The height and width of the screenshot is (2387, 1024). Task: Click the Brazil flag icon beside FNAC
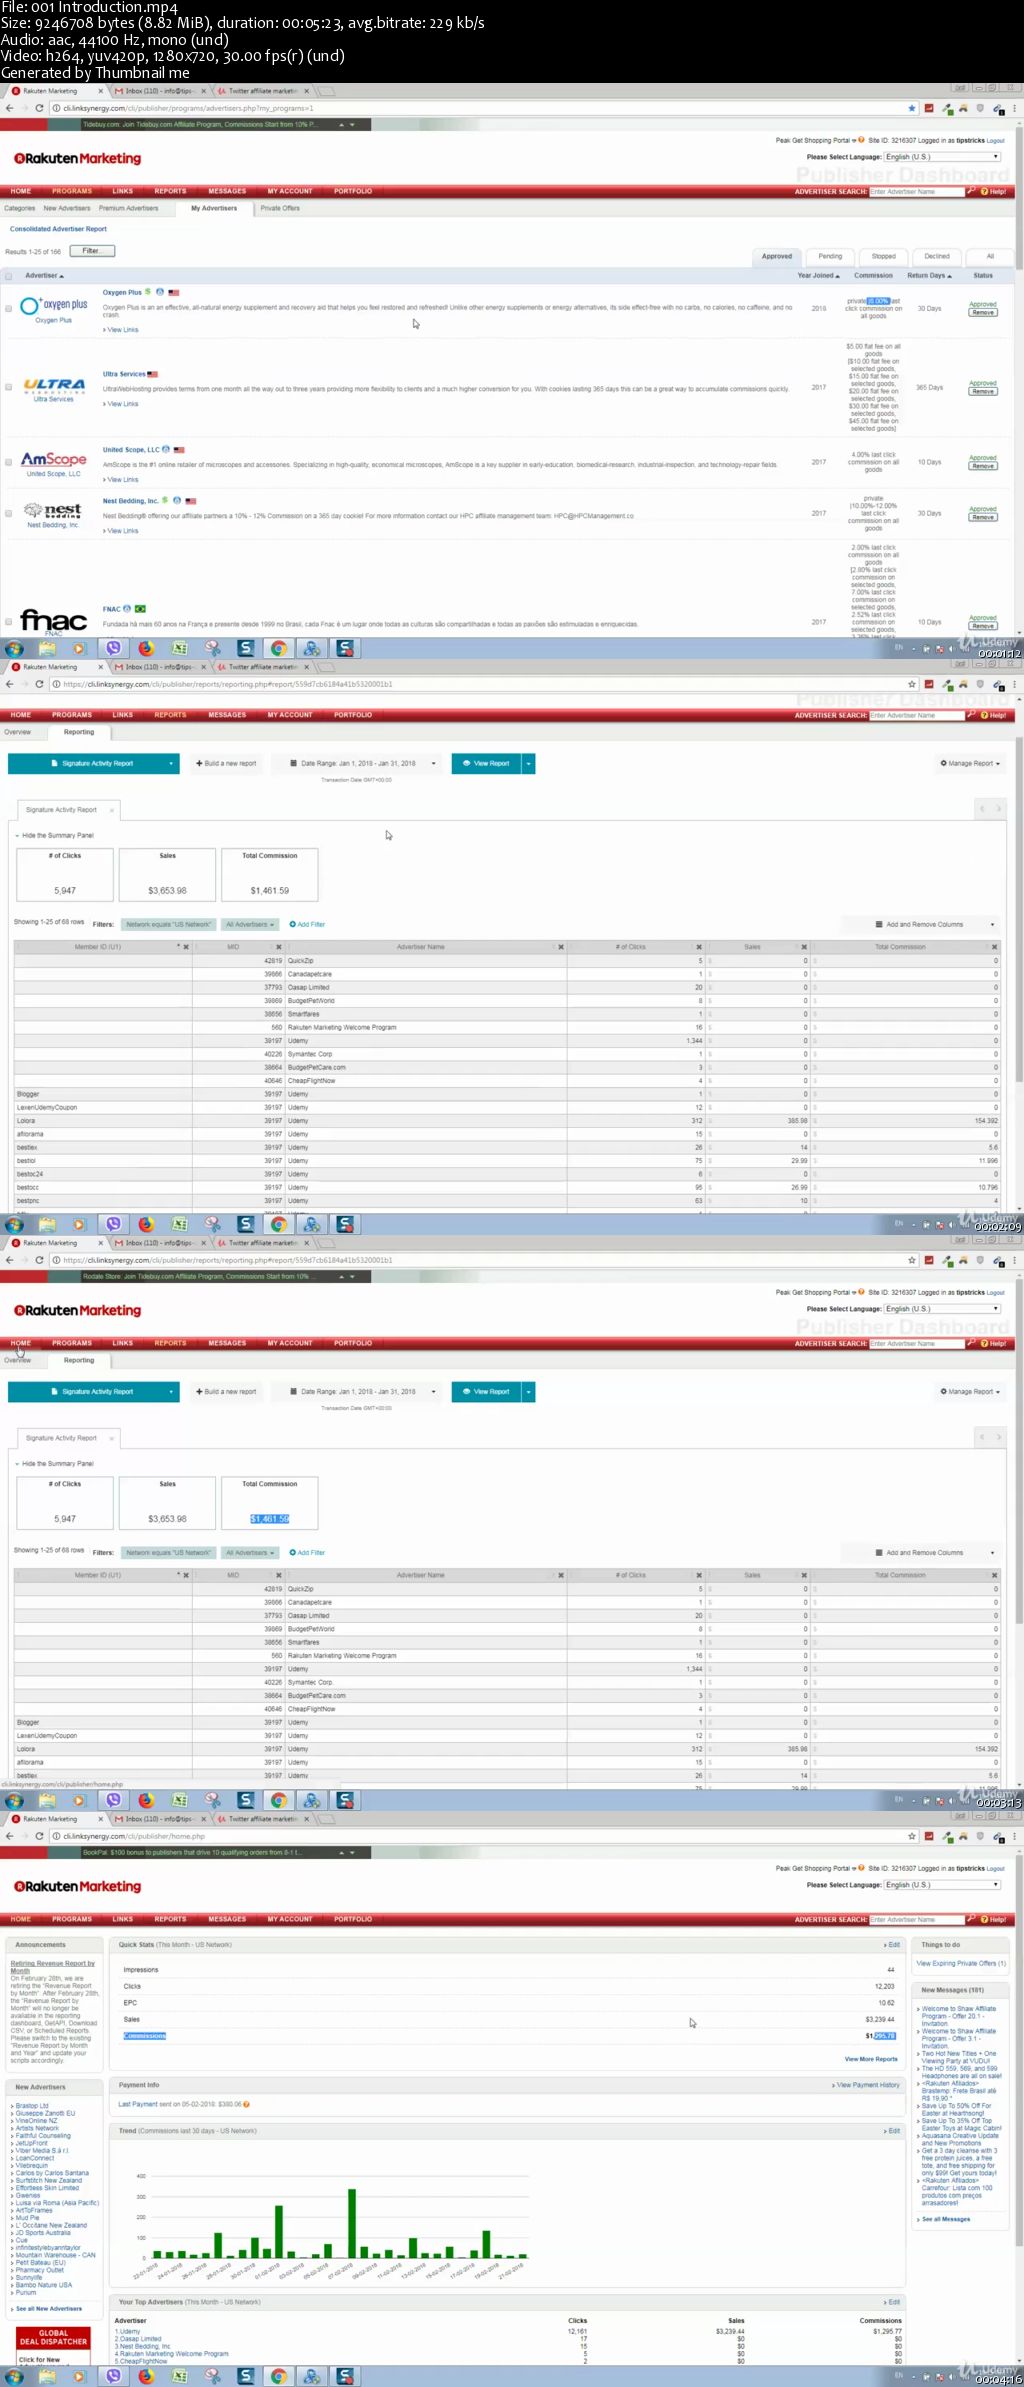(x=140, y=608)
